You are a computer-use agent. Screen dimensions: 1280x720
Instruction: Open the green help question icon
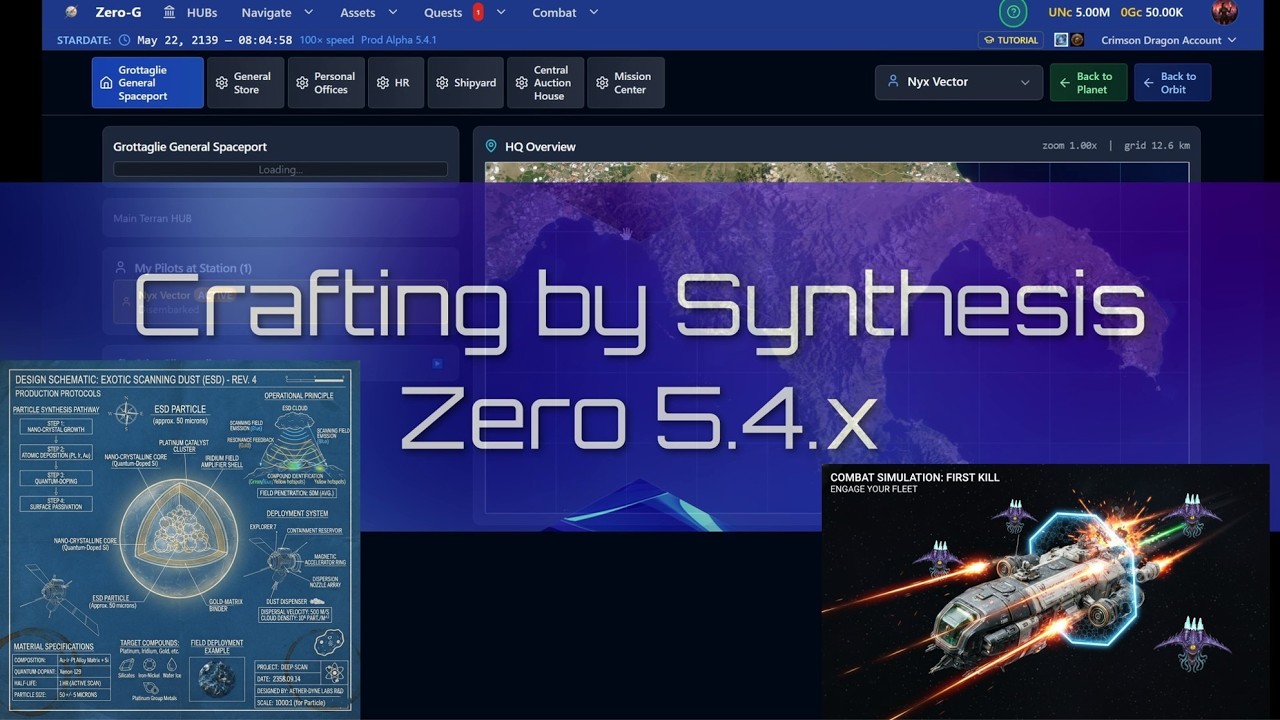[x=1013, y=12]
